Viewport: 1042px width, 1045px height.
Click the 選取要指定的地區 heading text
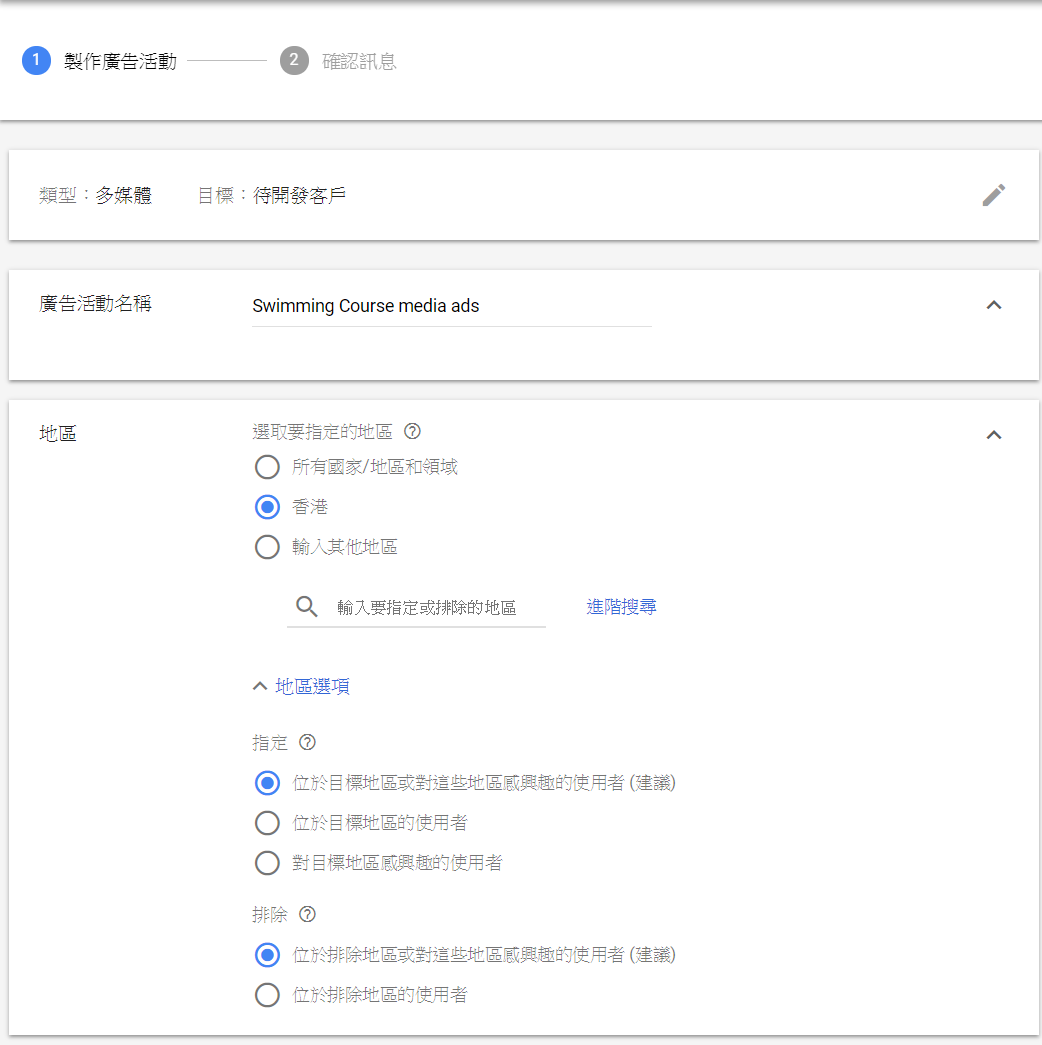point(322,432)
